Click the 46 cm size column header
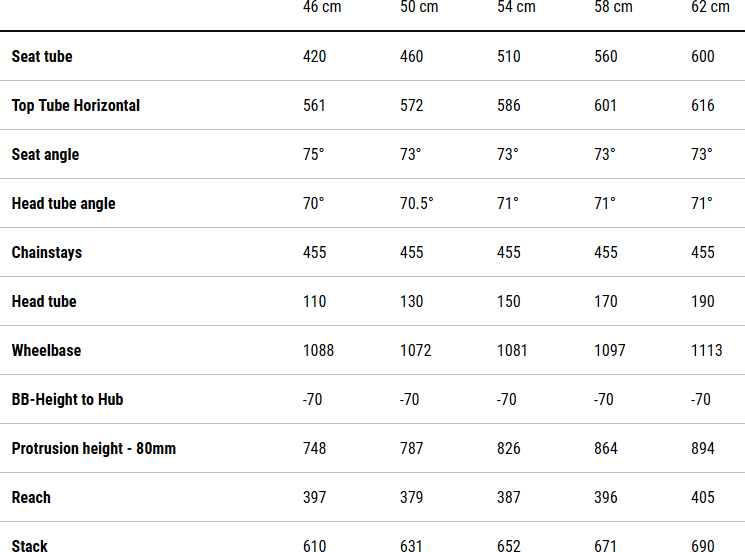This screenshot has width=745, height=552. [322, 7]
